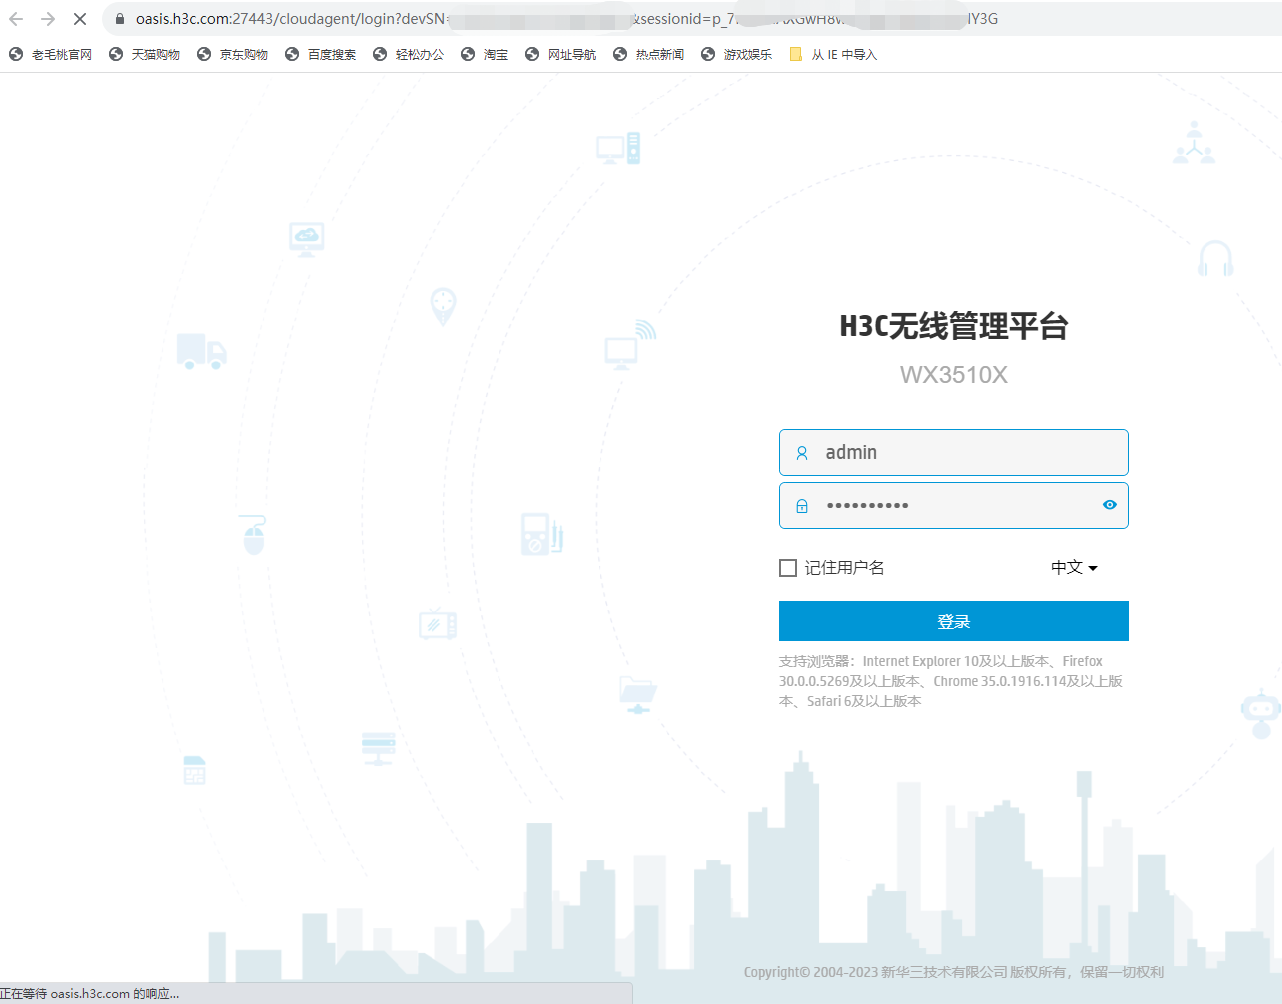The height and width of the screenshot is (1004, 1282).
Task: Click the WX3510X model name
Action: click(954, 375)
